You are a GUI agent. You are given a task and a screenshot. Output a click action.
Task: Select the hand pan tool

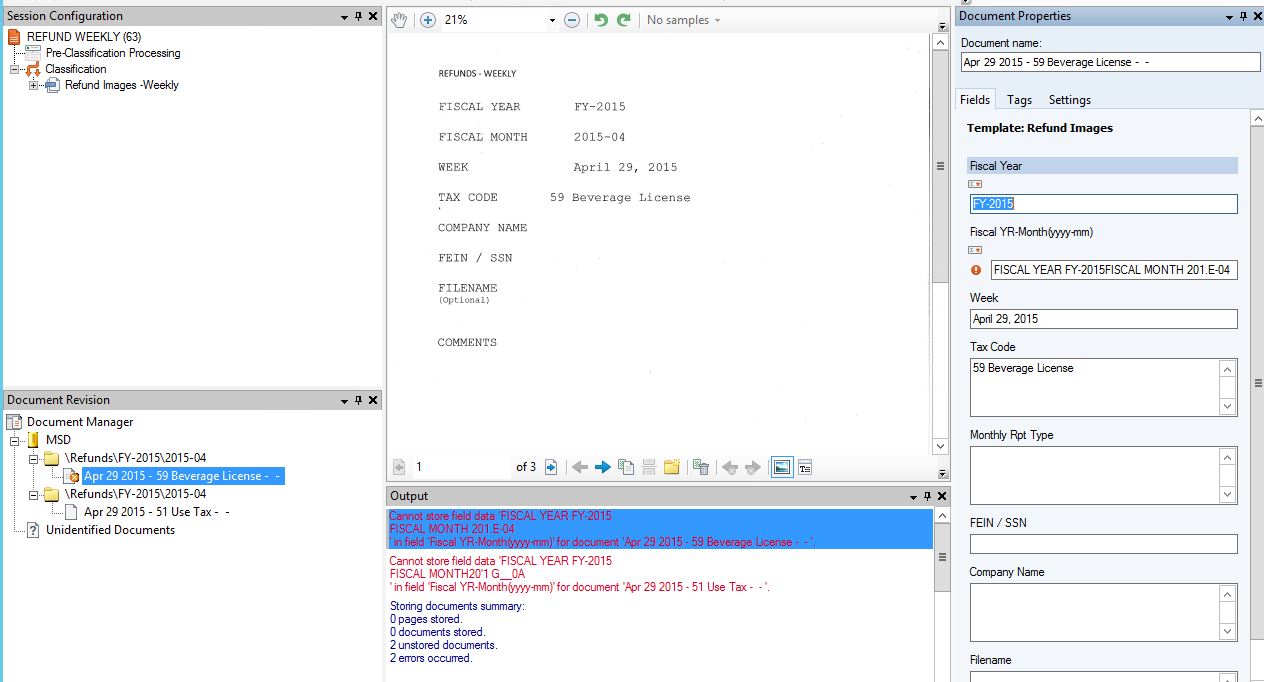(399, 20)
